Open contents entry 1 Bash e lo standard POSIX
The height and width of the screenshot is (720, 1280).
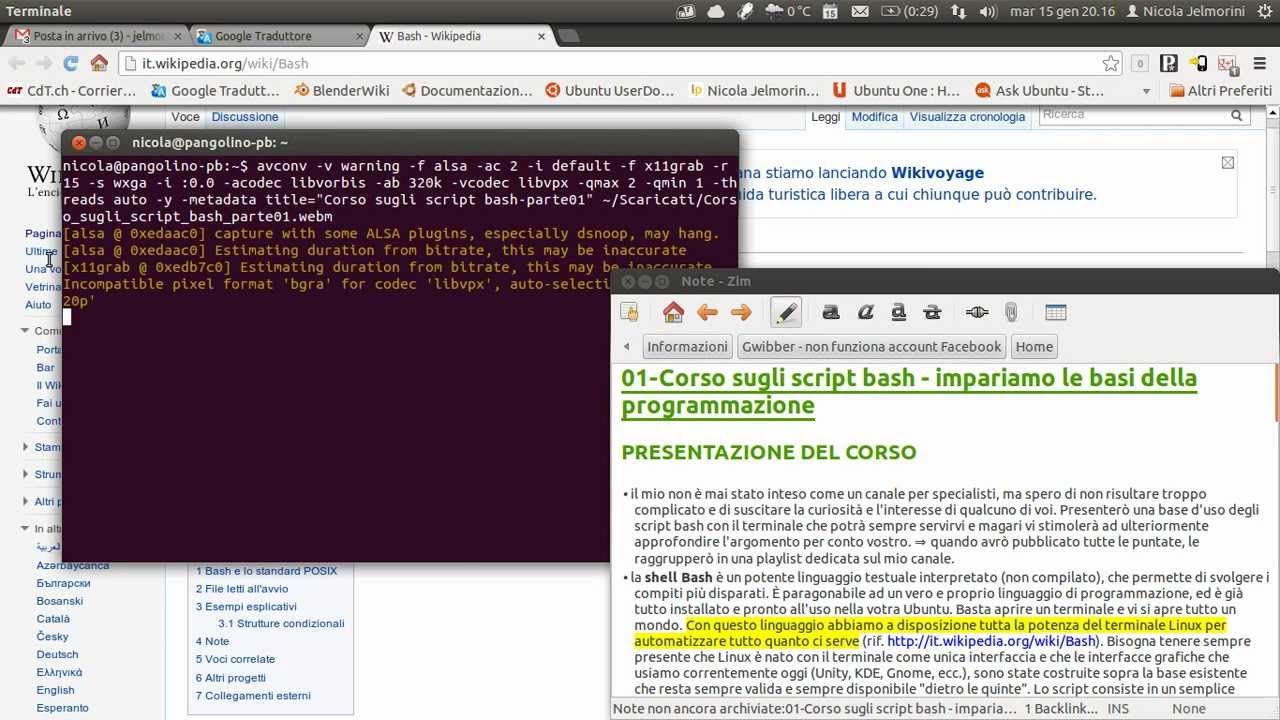(x=266, y=571)
